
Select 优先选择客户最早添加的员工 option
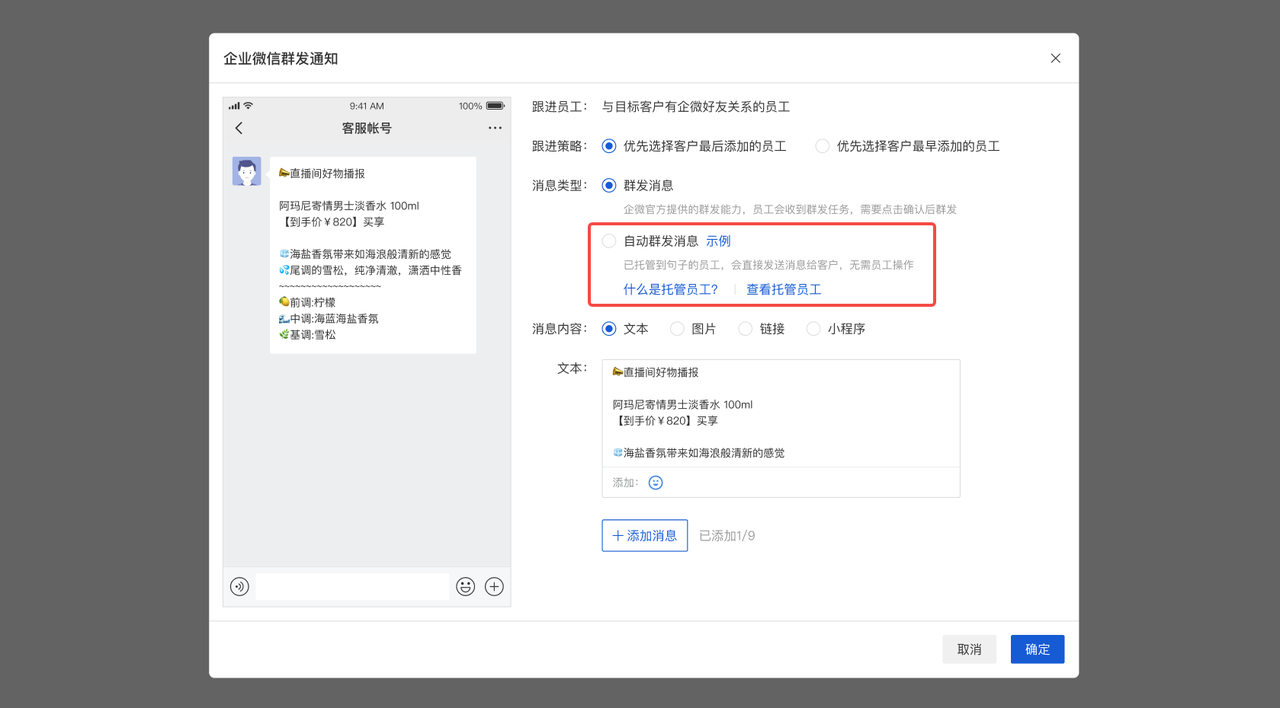pyautogui.click(x=822, y=146)
